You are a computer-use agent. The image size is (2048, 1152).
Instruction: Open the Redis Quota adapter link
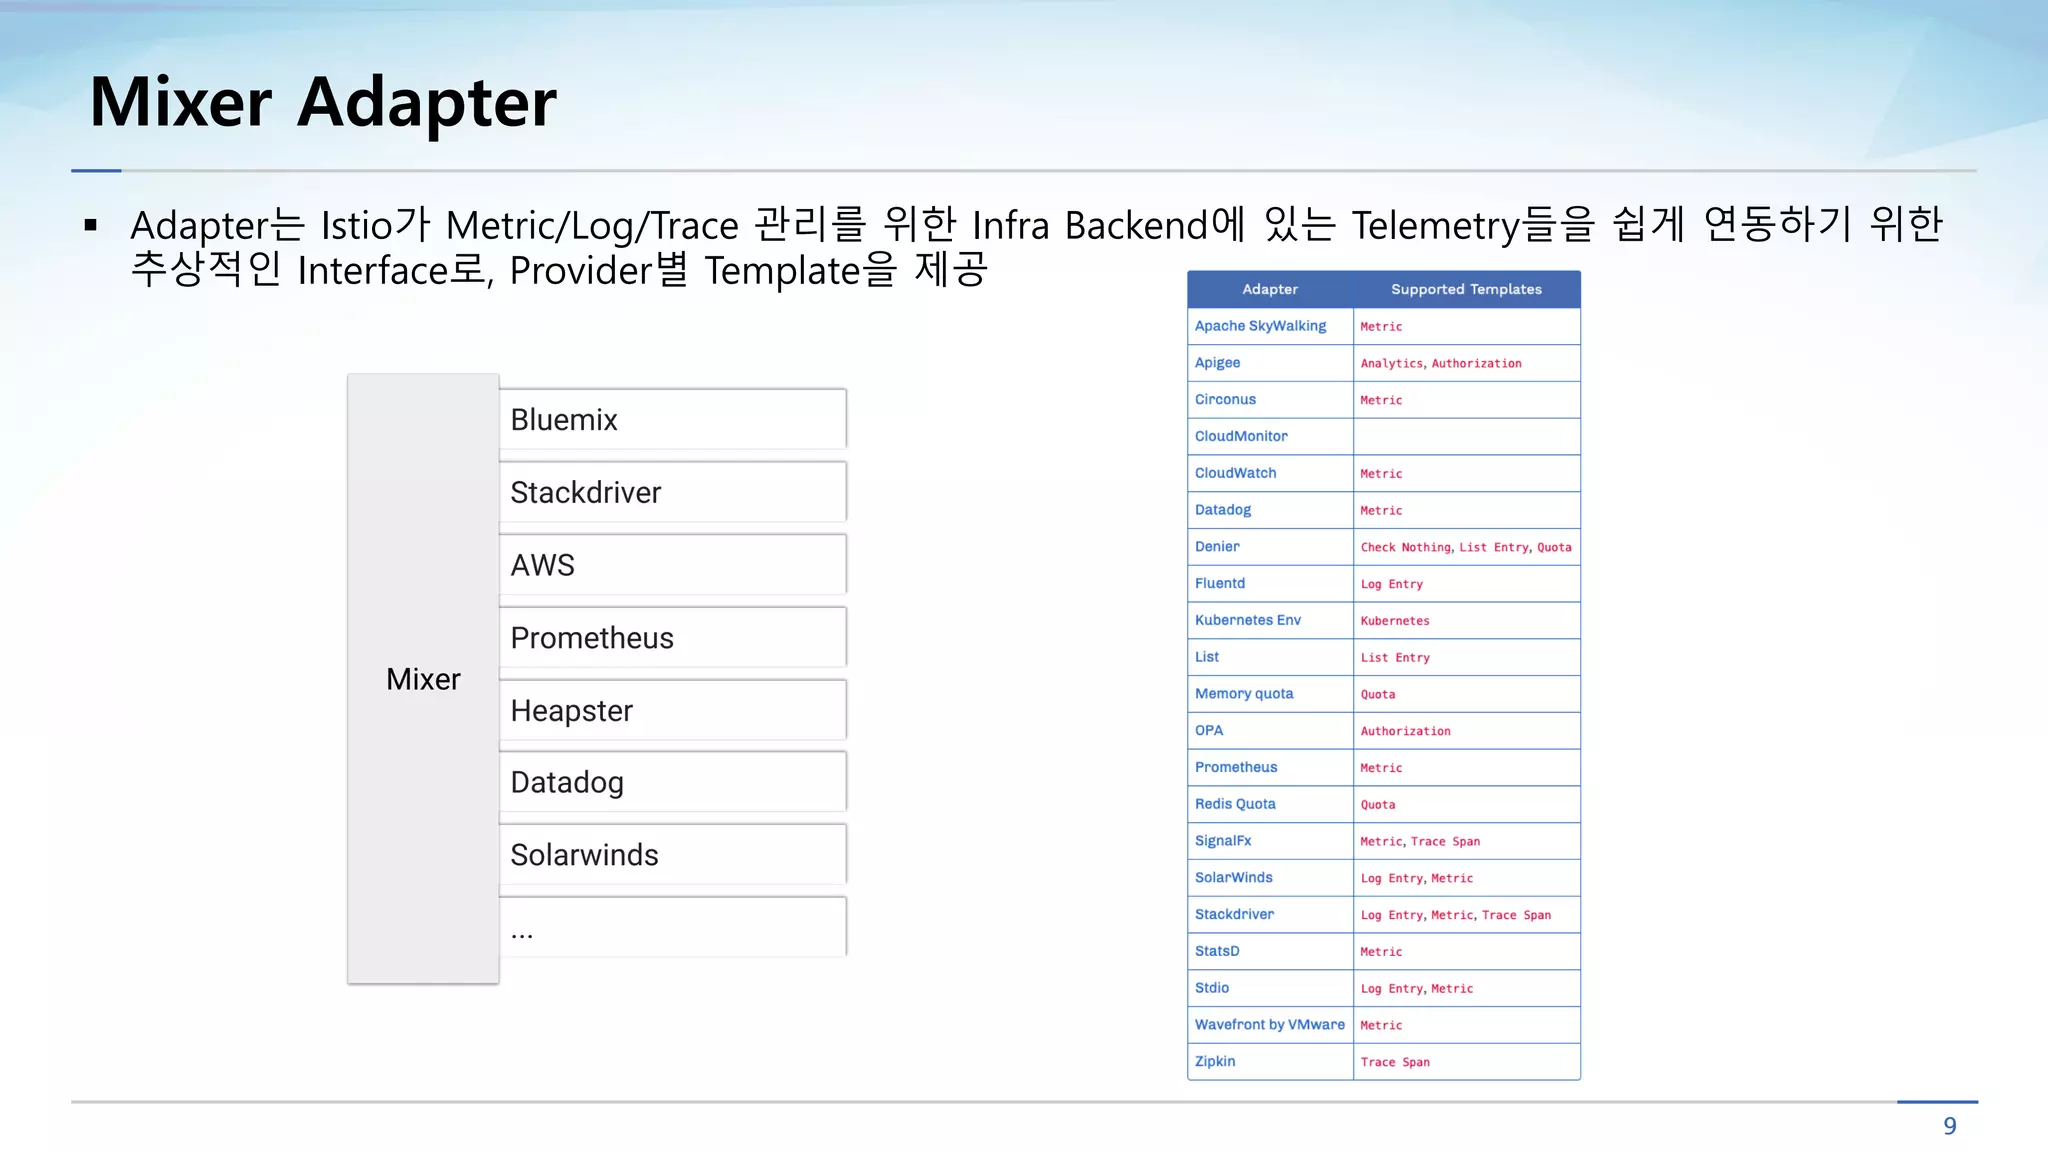(1235, 804)
